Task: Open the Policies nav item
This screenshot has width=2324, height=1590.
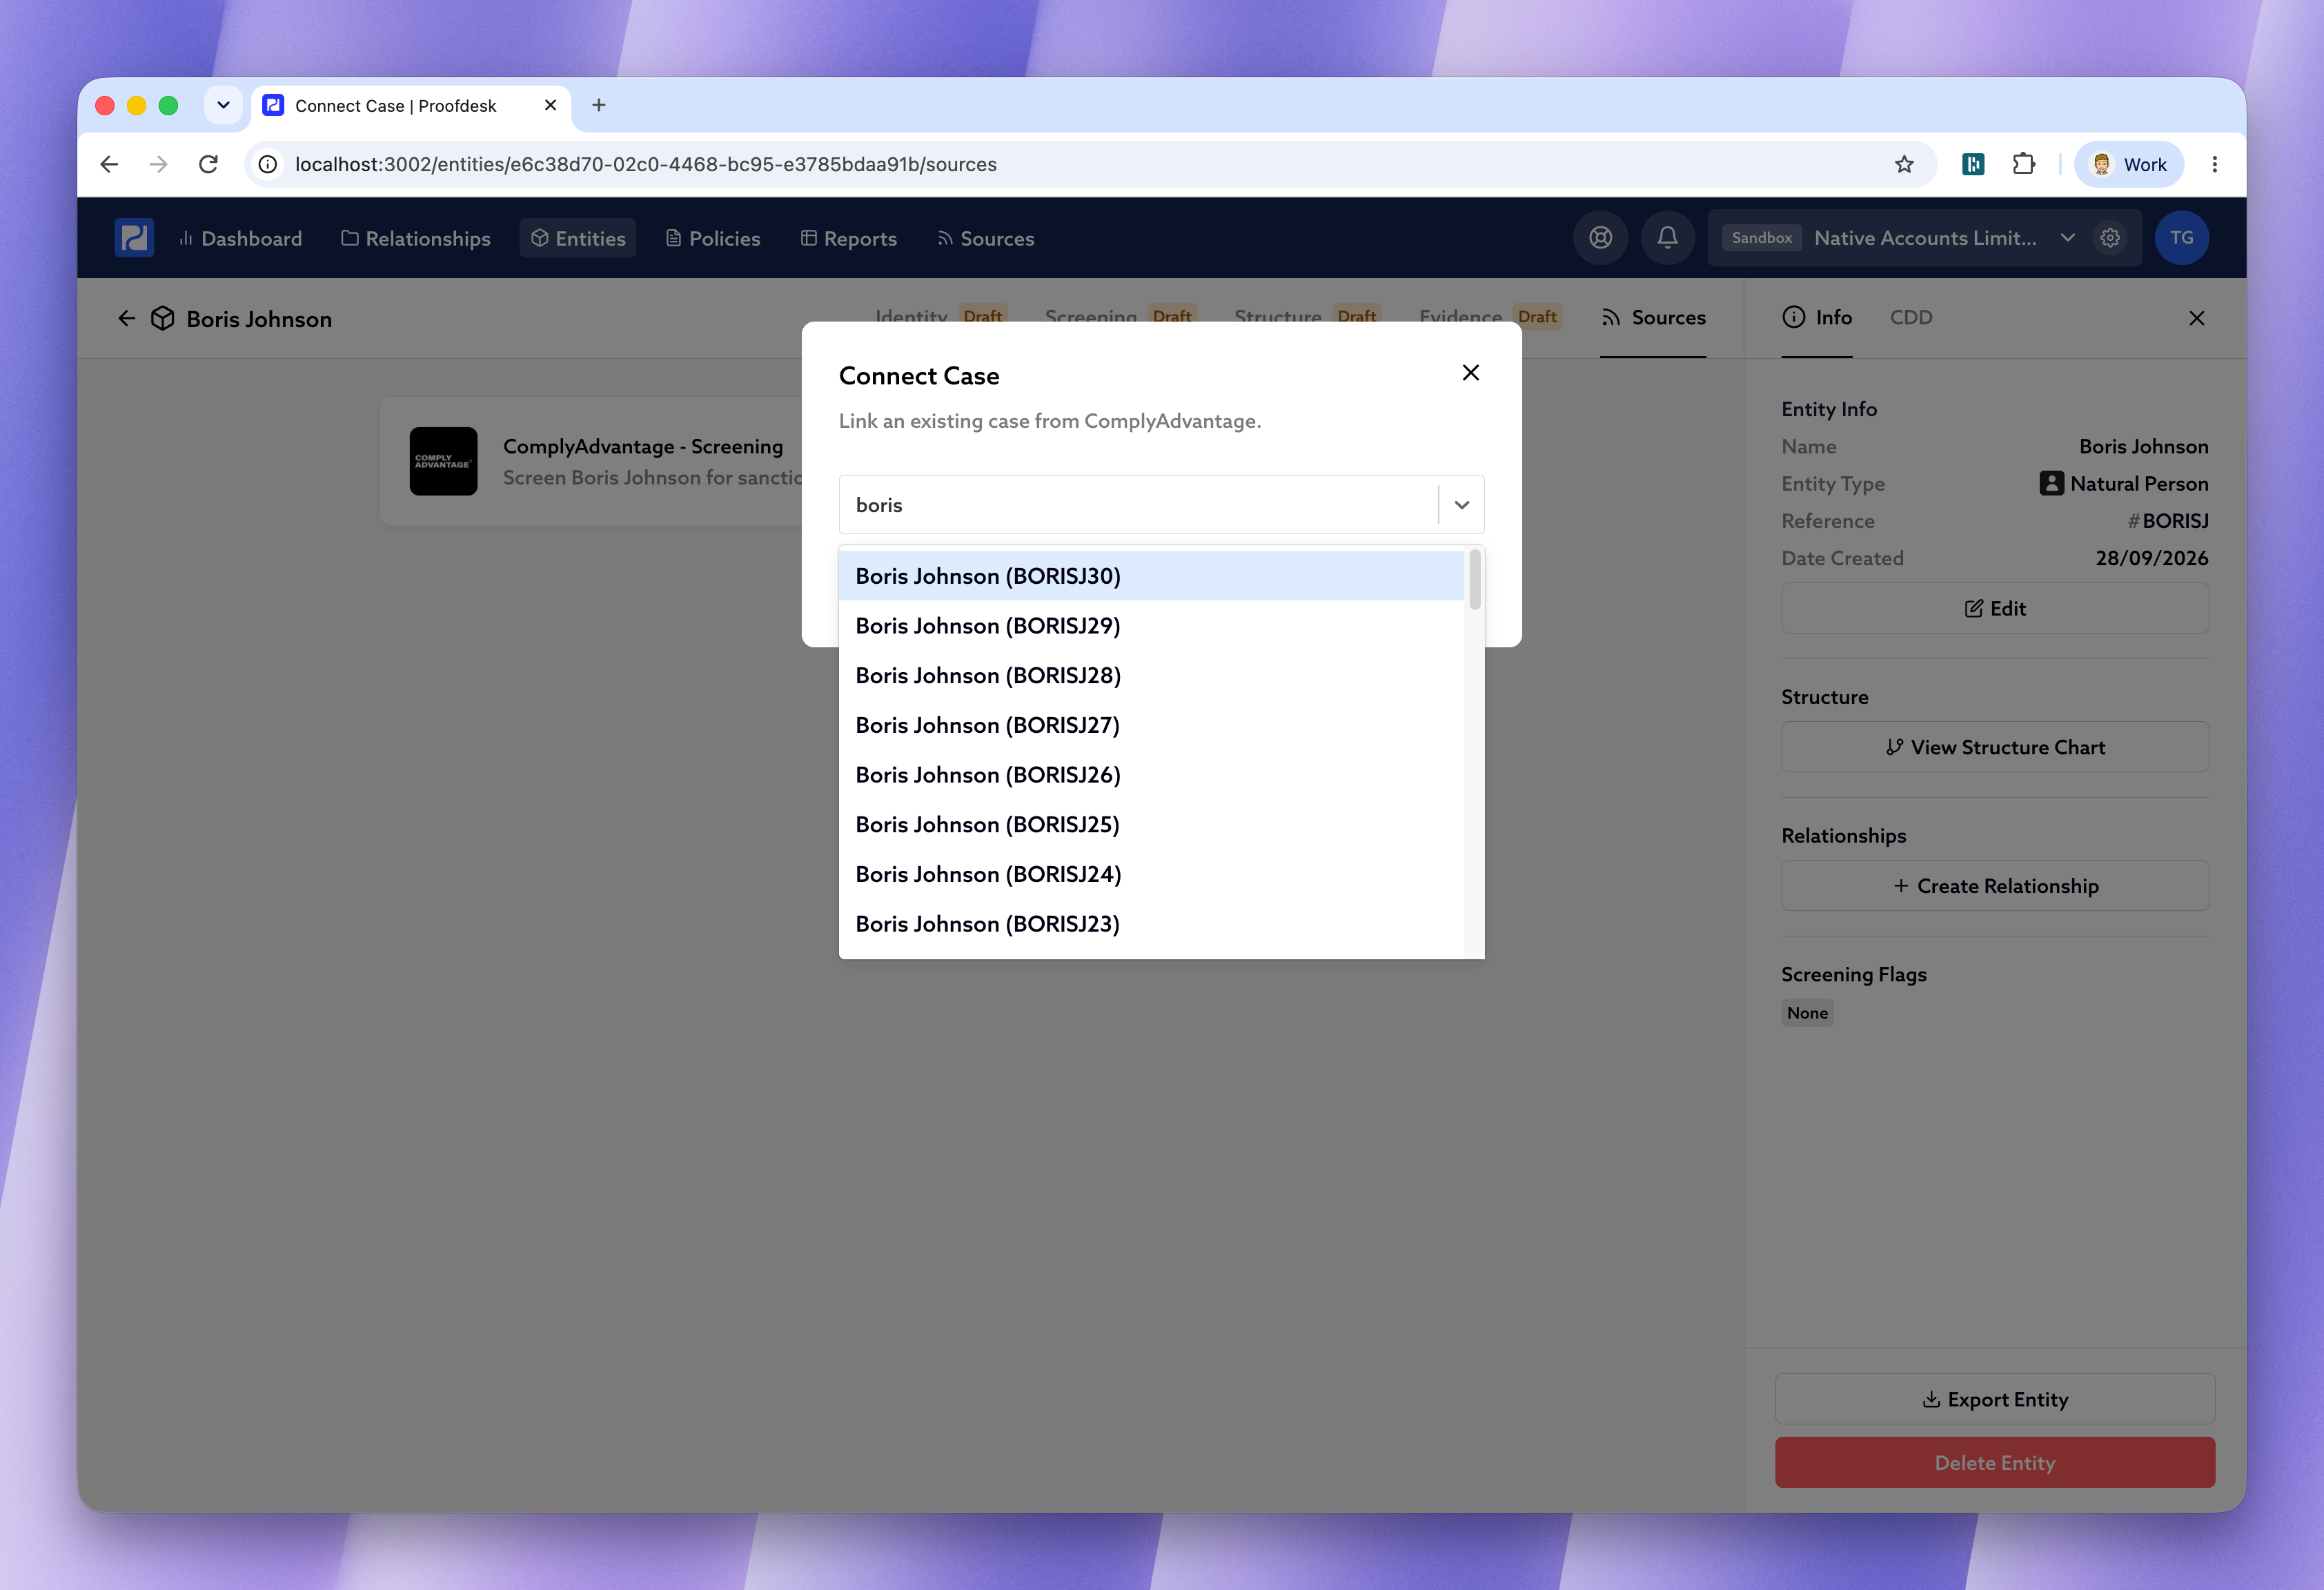Action: coord(713,238)
